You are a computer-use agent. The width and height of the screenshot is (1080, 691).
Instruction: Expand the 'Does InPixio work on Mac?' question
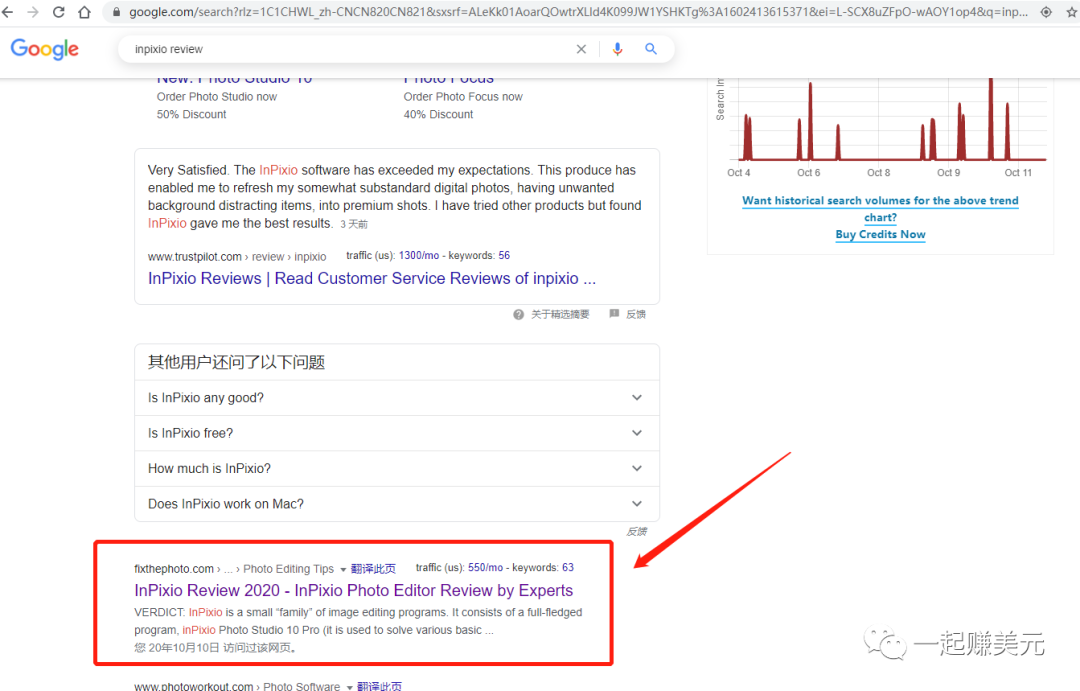397,504
